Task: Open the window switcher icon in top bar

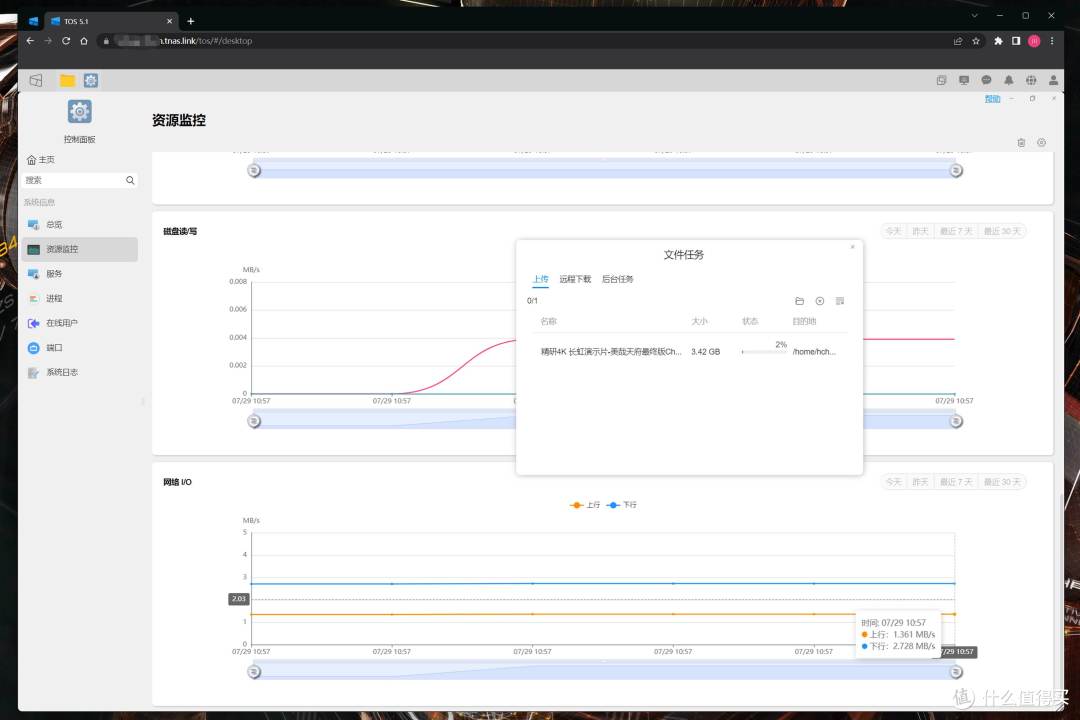Action: (942, 81)
